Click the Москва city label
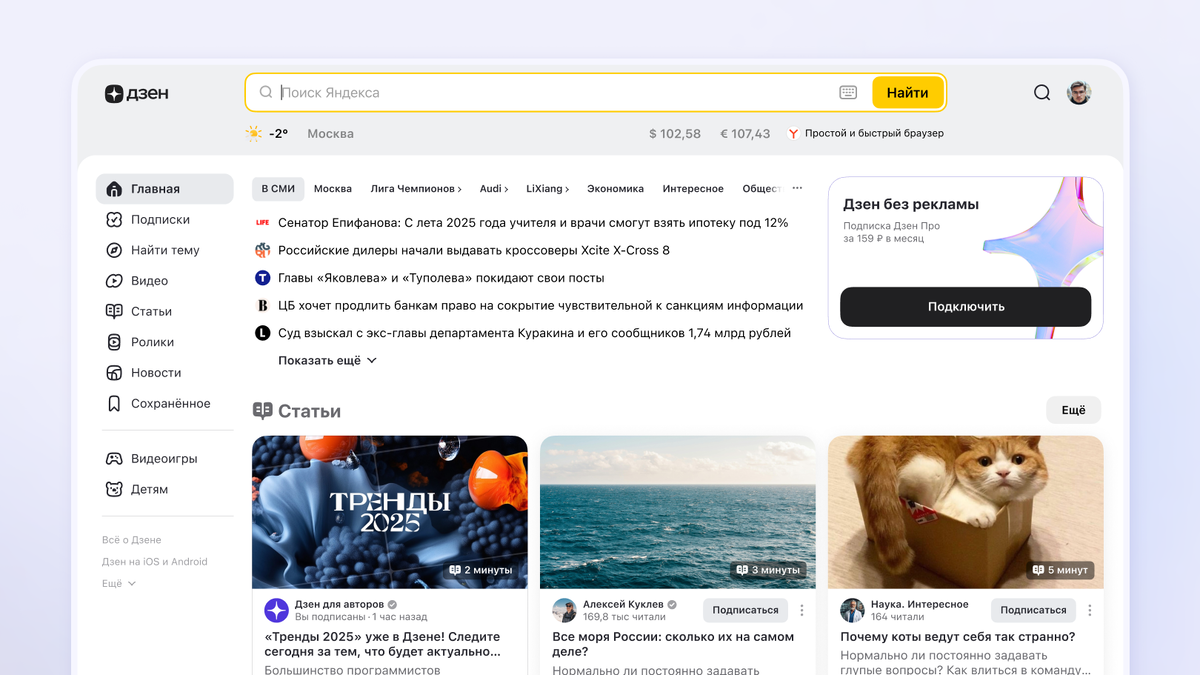This screenshot has width=1200, height=675. pos(330,133)
